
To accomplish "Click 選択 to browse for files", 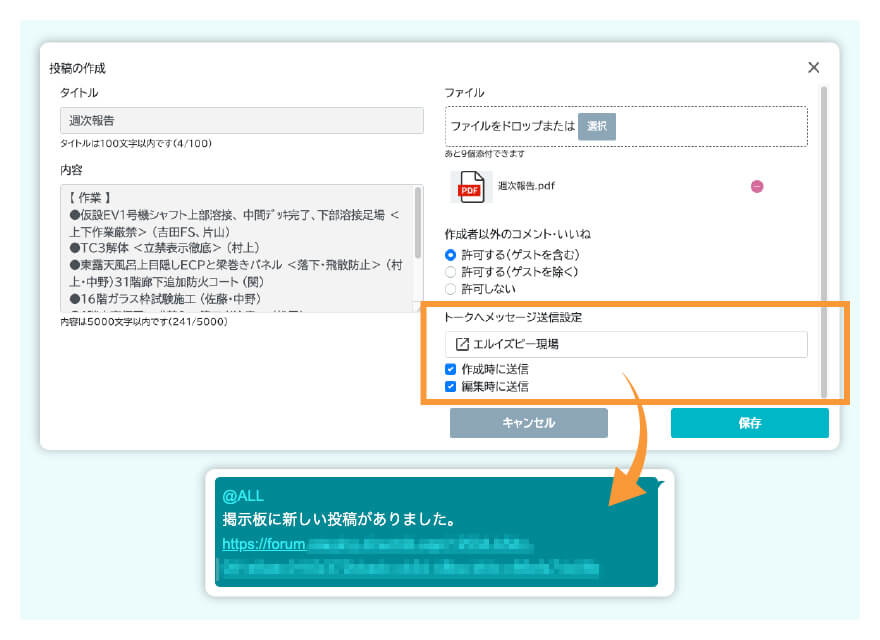I will (597, 126).
